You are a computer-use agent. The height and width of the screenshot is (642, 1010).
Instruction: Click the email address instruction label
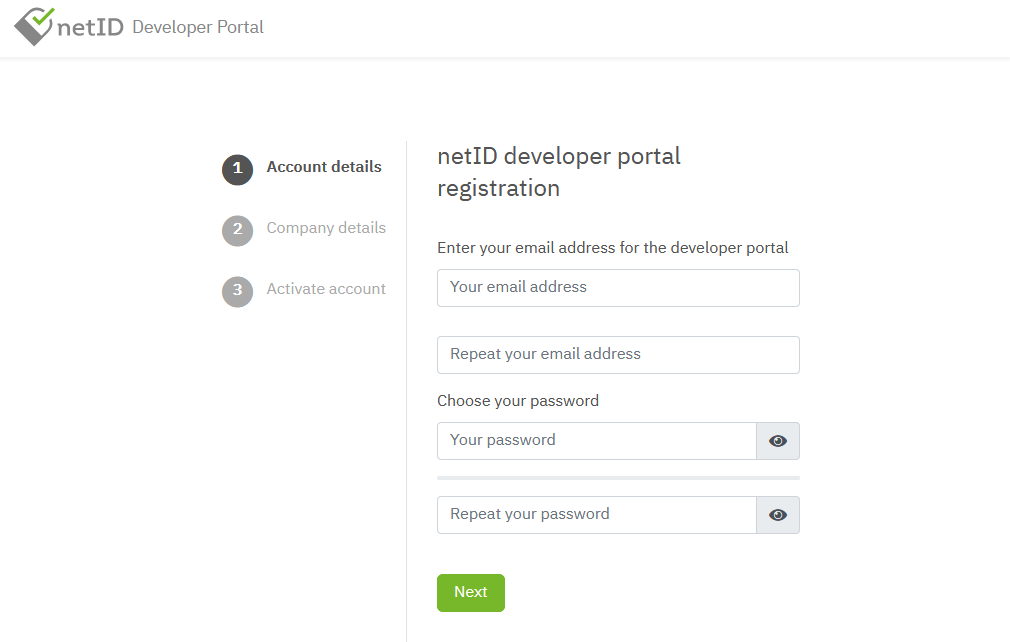click(613, 248)
